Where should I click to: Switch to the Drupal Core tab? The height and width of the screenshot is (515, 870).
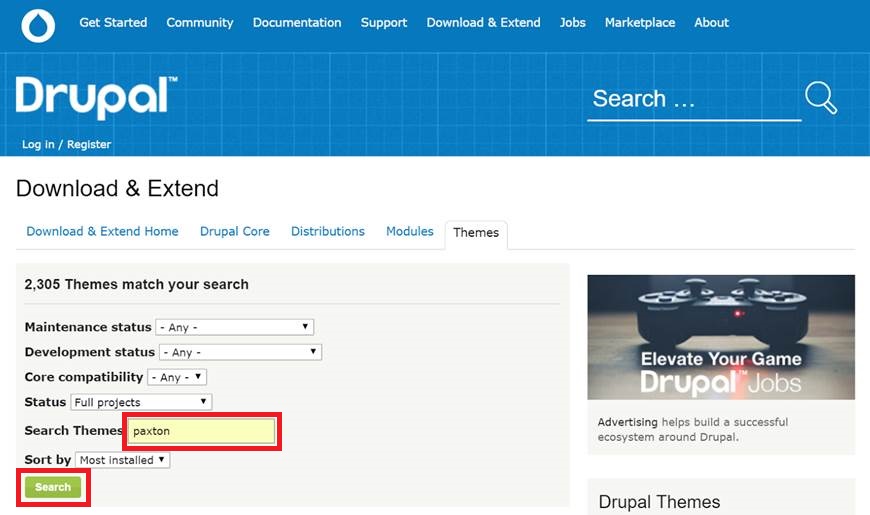(x=235, y=231)
